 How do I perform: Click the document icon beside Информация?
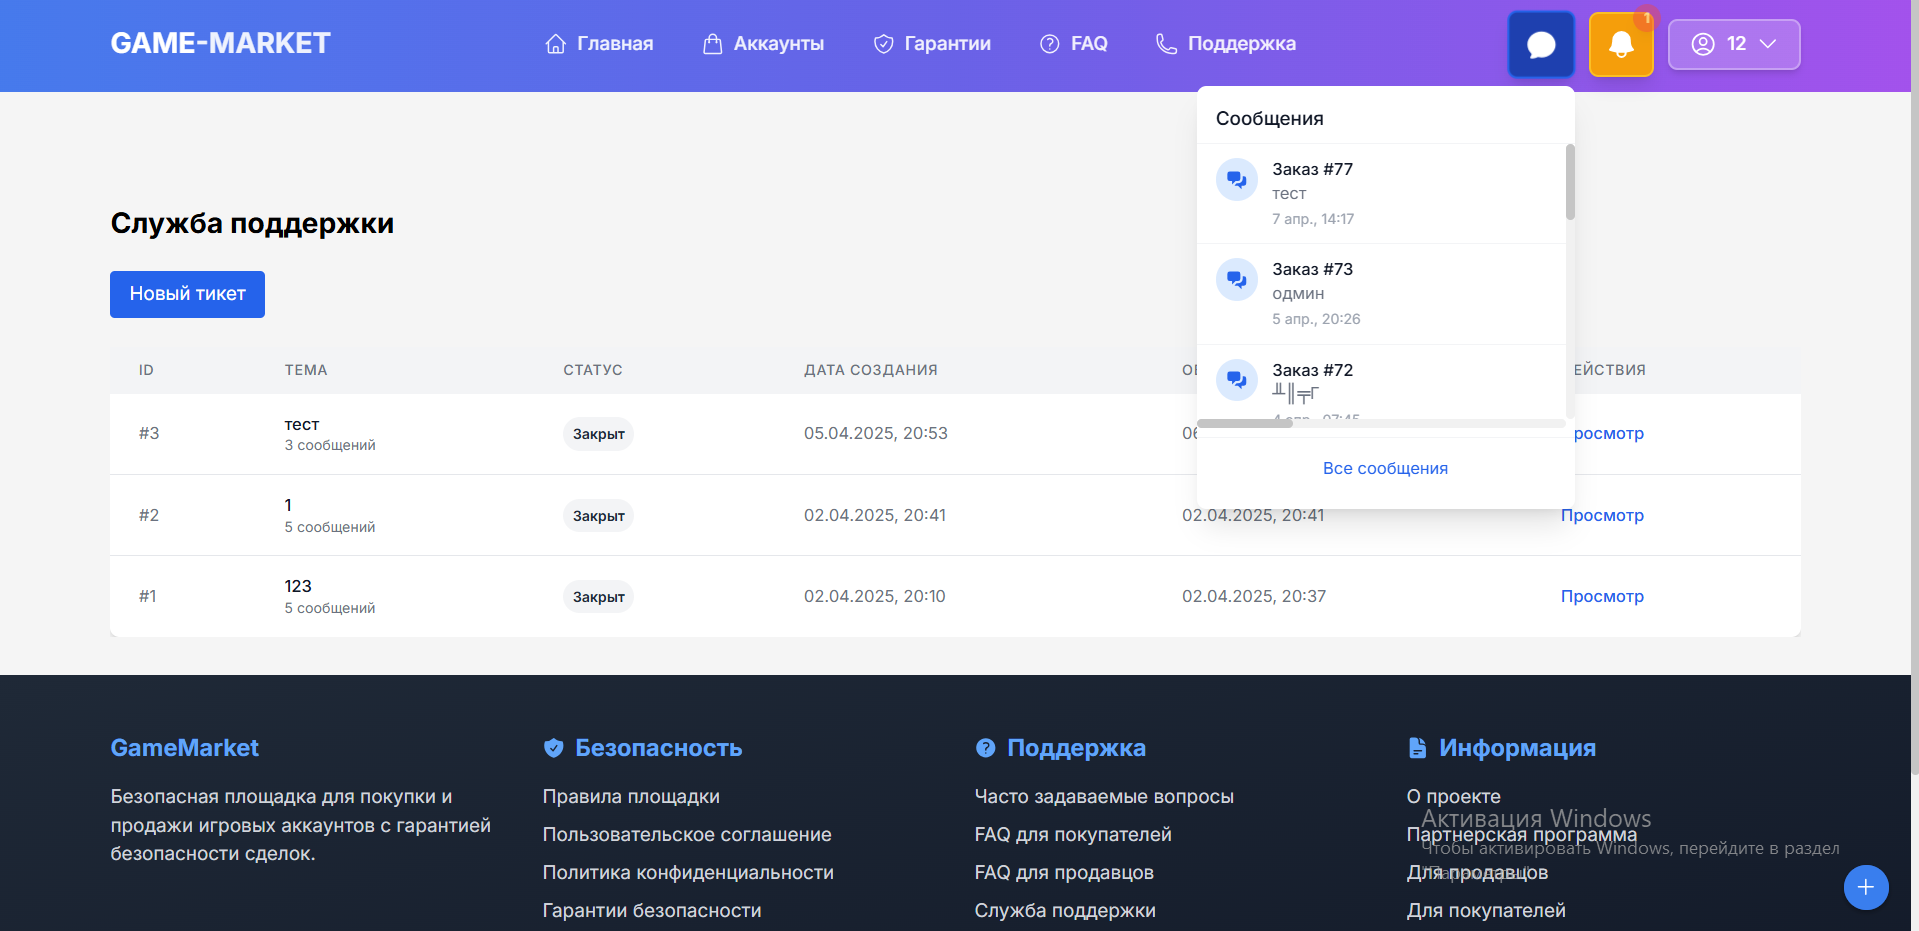[1417, 748]
